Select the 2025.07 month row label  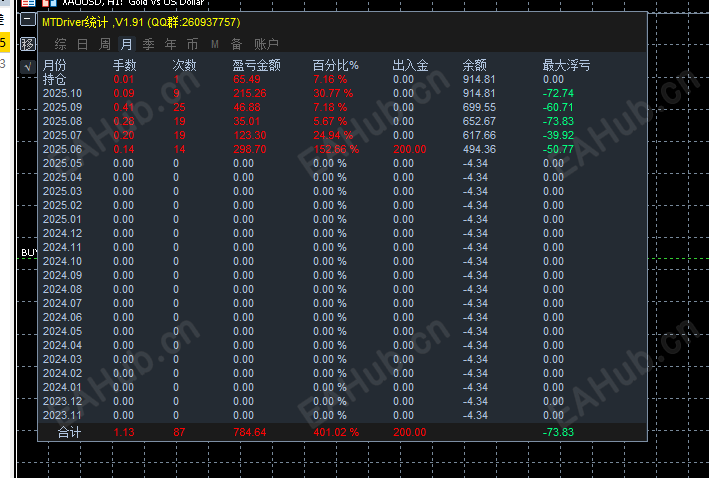[62, 136]
